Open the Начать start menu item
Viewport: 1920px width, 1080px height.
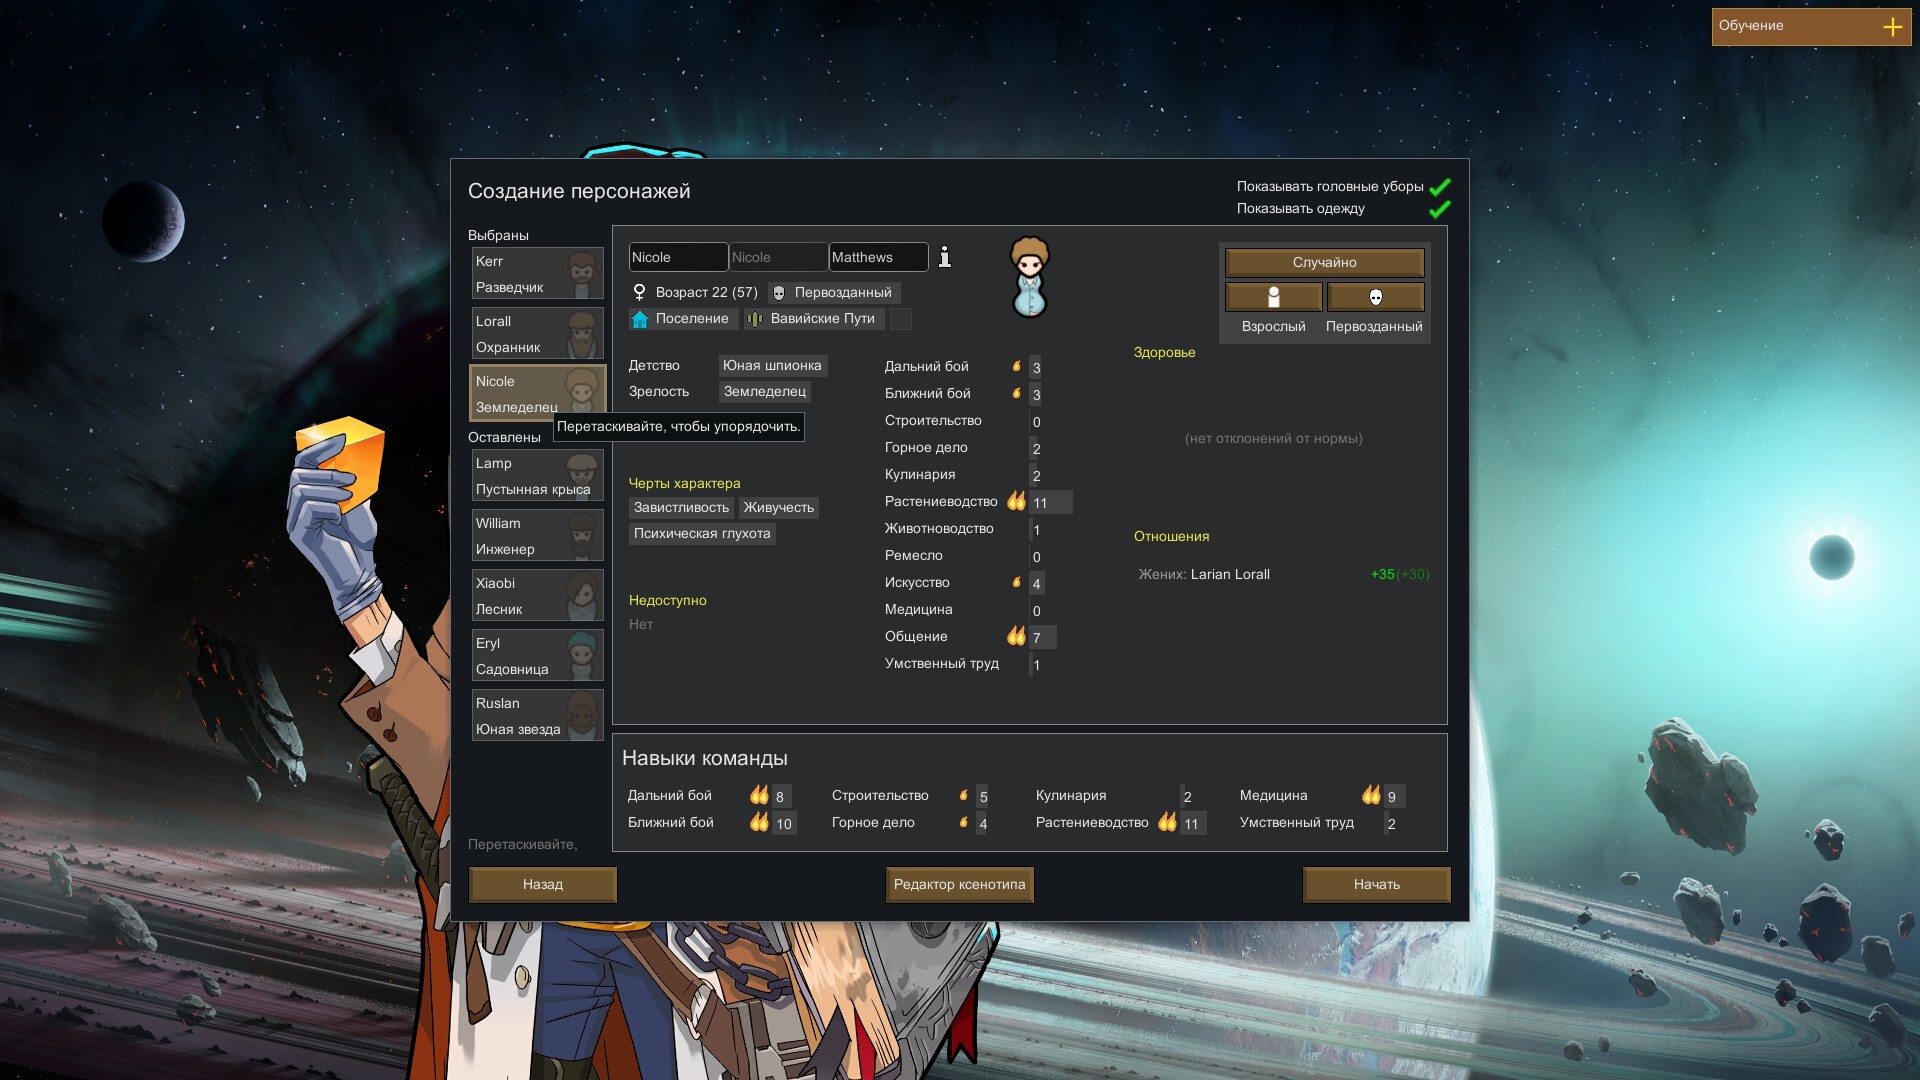tap(1375, 884)
